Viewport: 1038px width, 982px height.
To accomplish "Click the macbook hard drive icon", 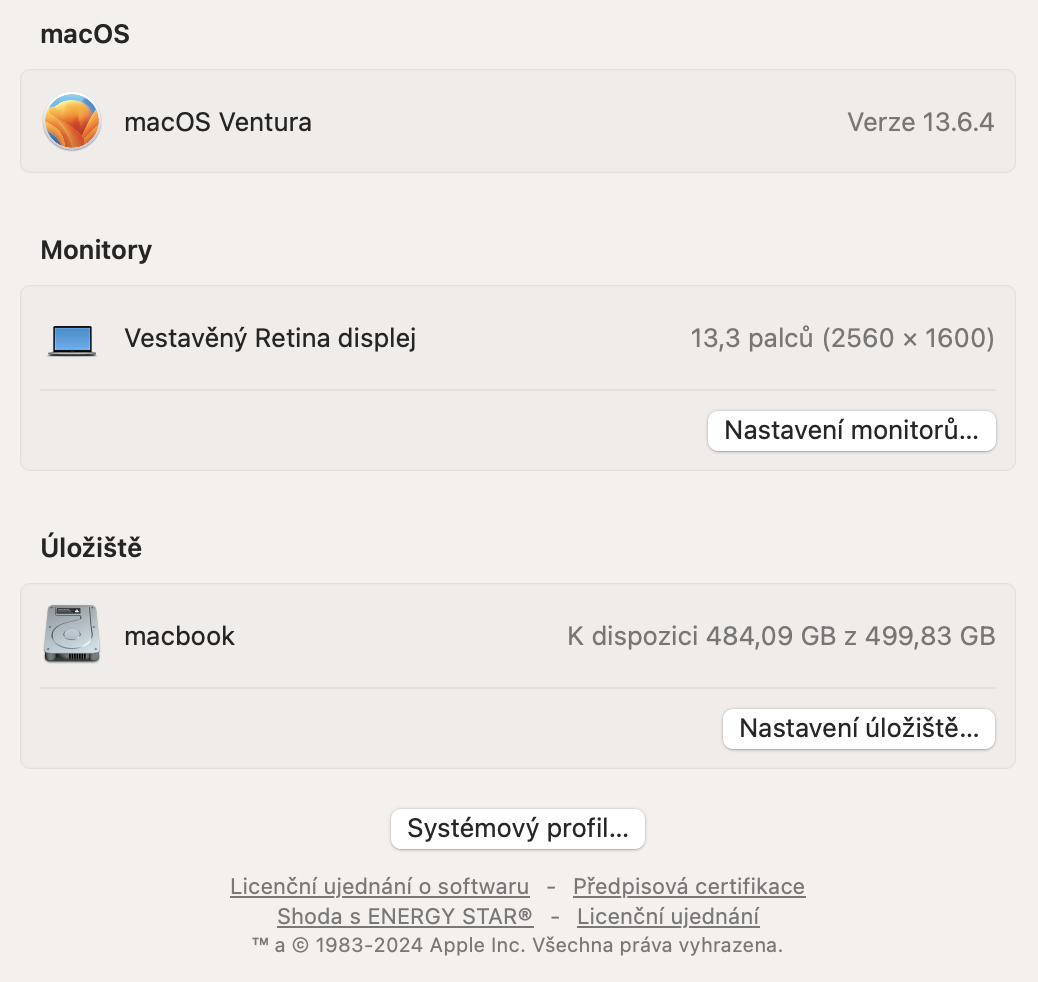I will coord(72,634).
